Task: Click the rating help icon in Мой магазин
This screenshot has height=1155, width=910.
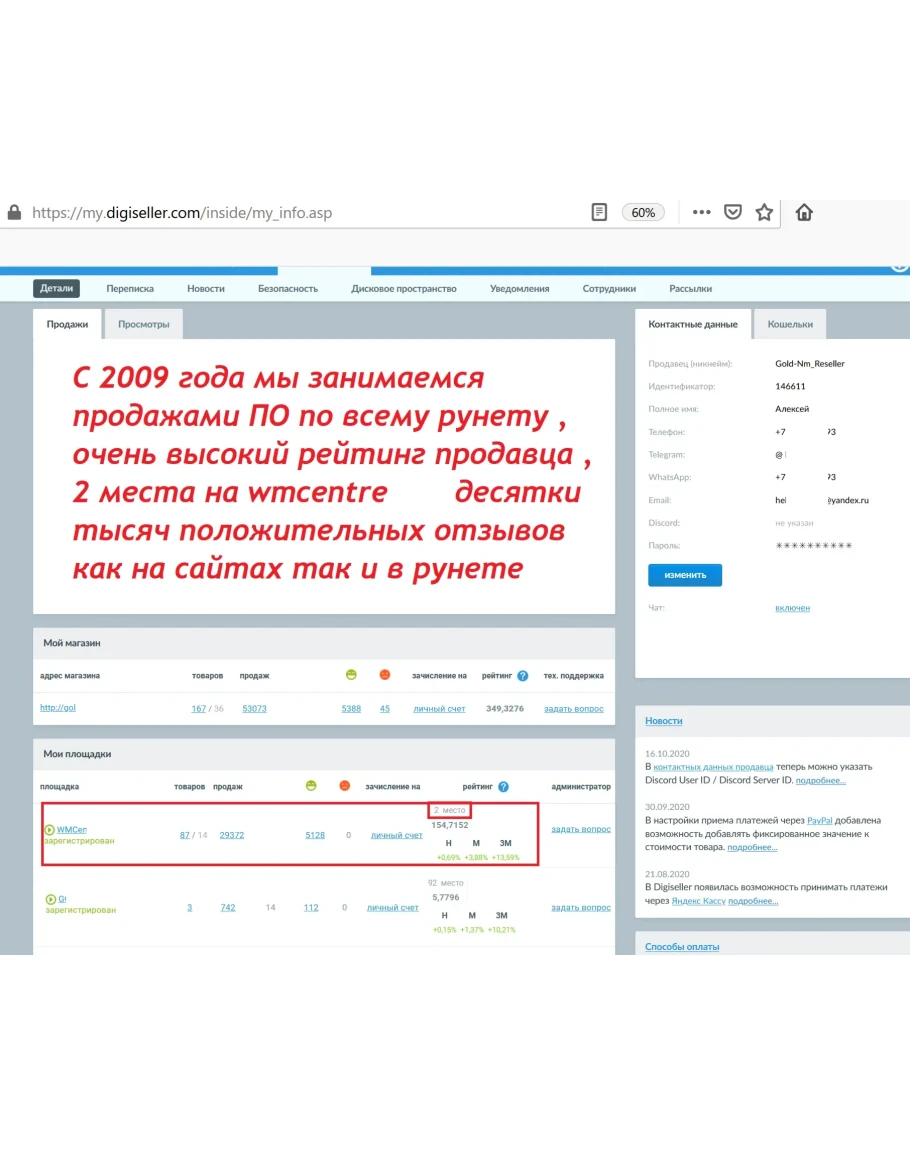Action: [522, 676]
